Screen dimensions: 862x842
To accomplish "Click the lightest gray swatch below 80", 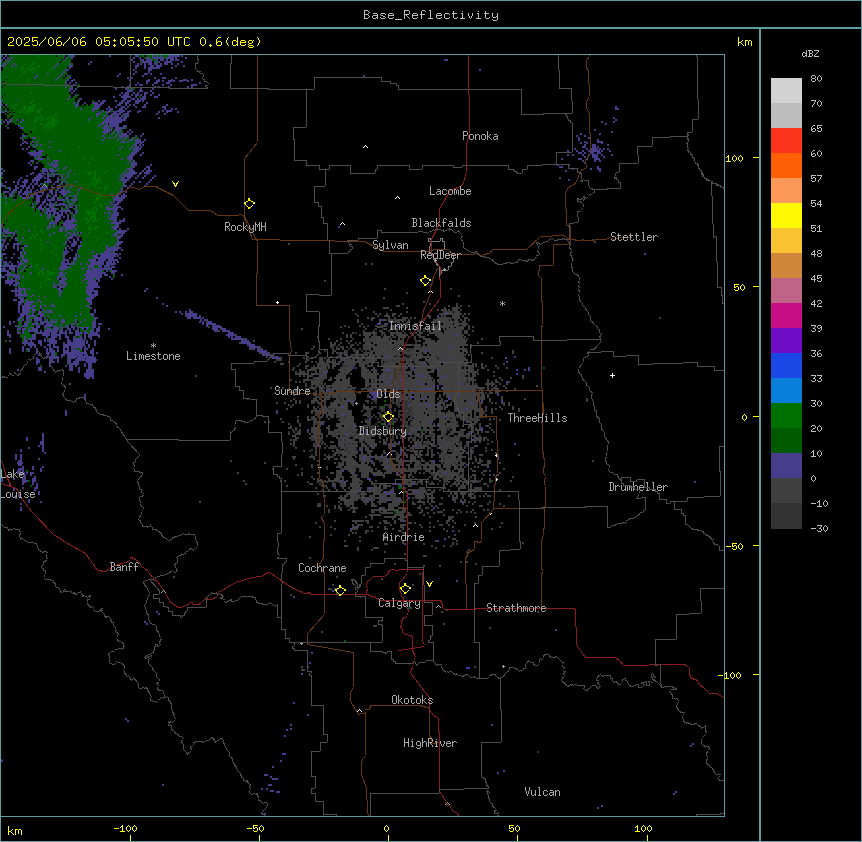I will 786,91.
